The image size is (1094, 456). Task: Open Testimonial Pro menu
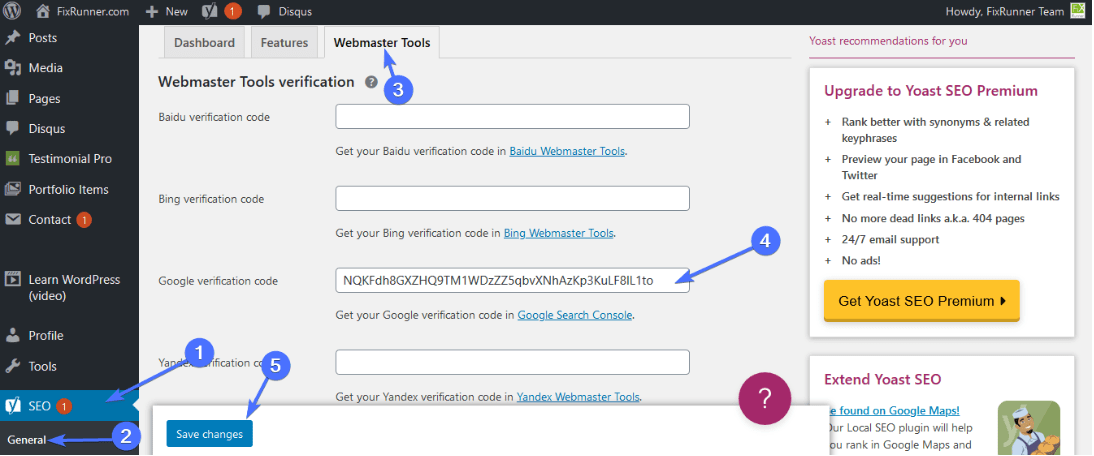tap(69, 159)
